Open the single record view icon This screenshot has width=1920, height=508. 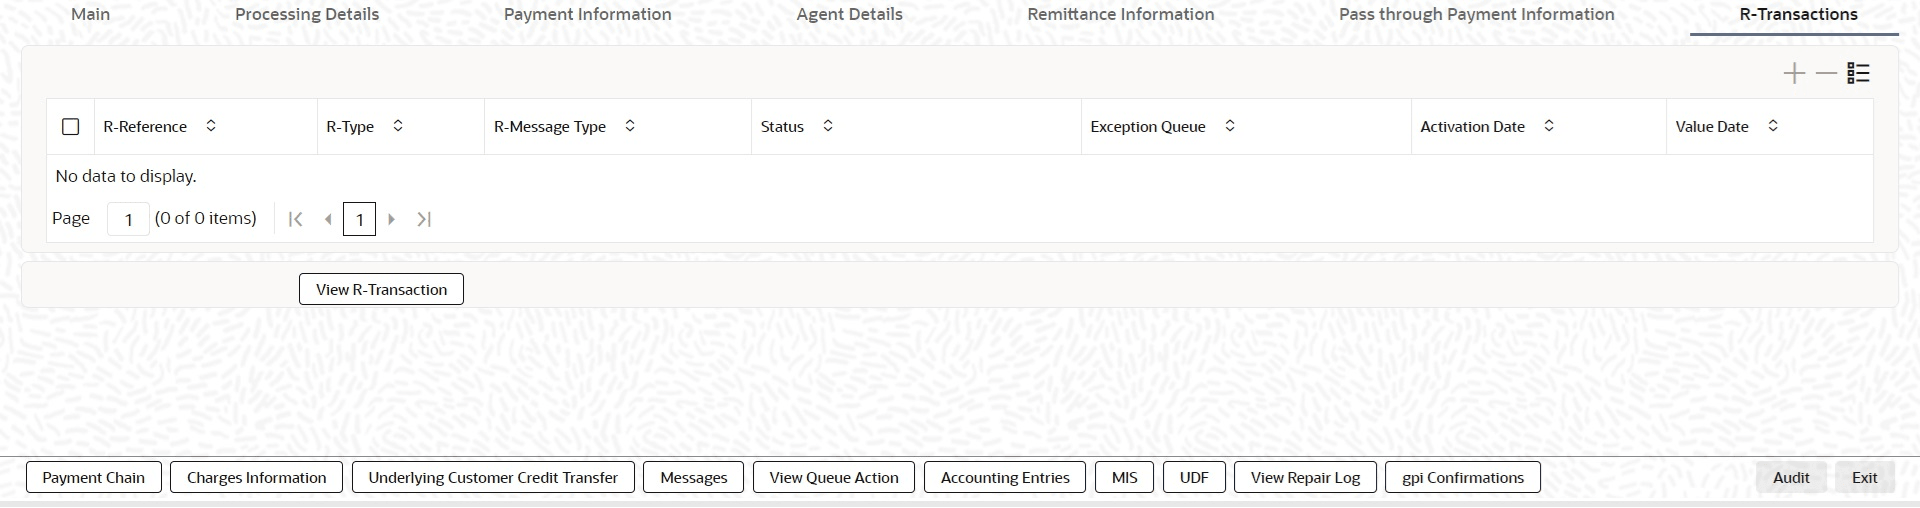pyautogui.click(x=1858, y=74)
